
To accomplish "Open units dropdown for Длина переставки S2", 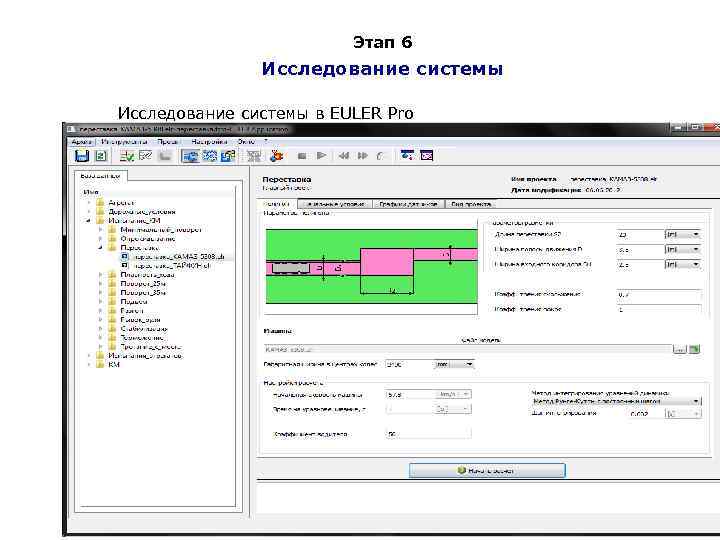I will (x=683, y=235).
